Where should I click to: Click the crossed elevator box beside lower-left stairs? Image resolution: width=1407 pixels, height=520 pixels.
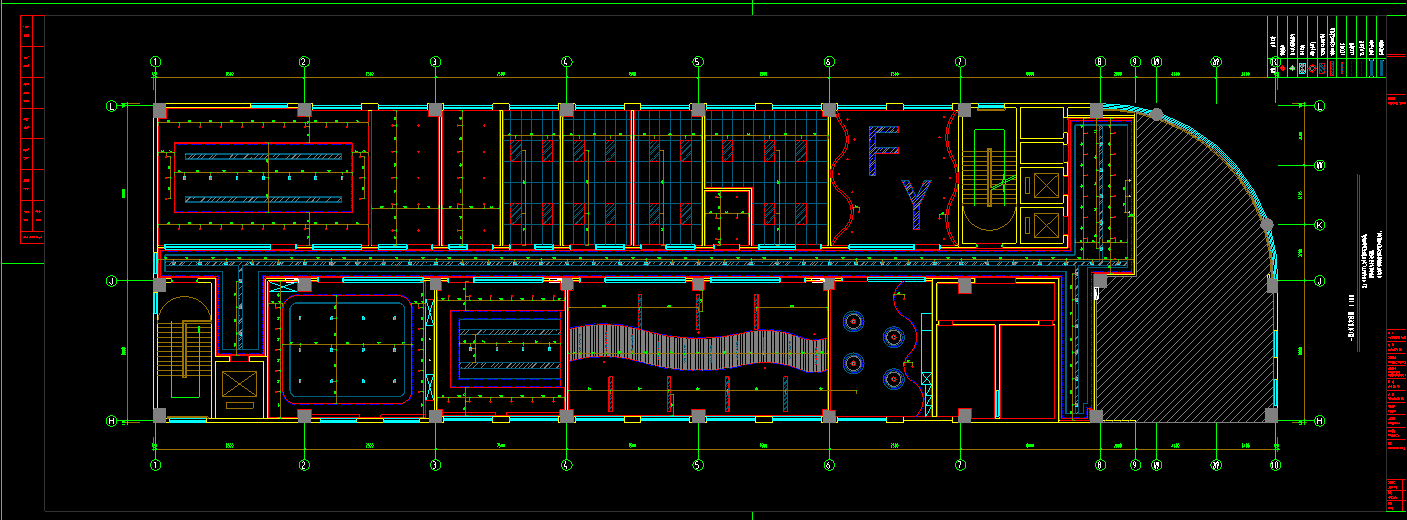point(237,385)
